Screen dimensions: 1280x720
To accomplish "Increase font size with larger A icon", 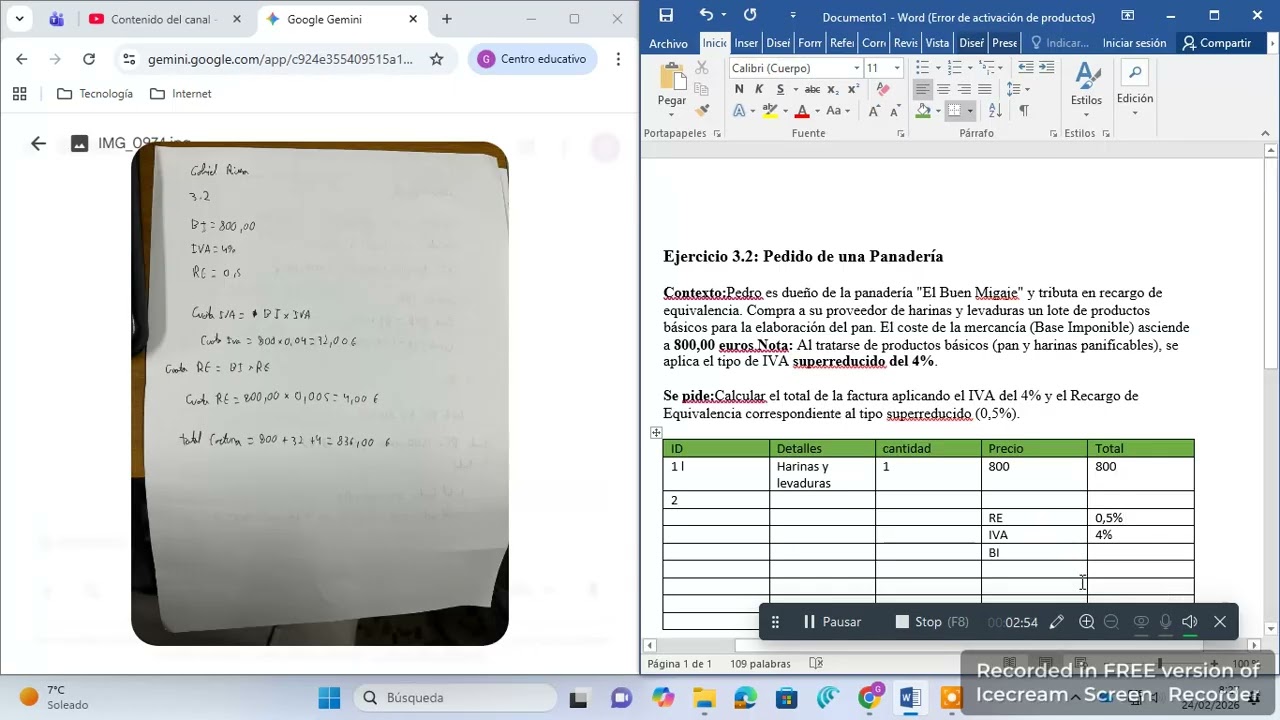I will [873, 111].
